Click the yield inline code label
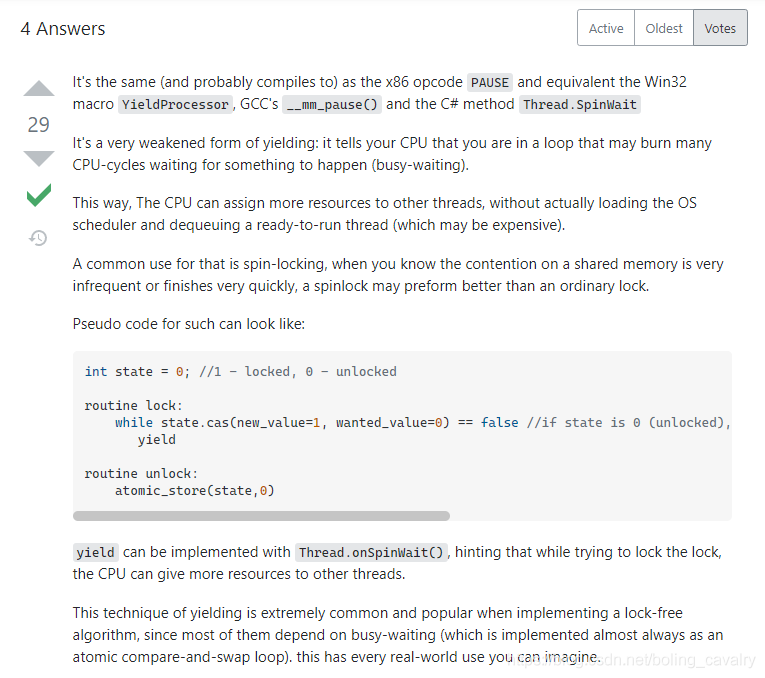The image size is (765, 678). click(96, 552)
